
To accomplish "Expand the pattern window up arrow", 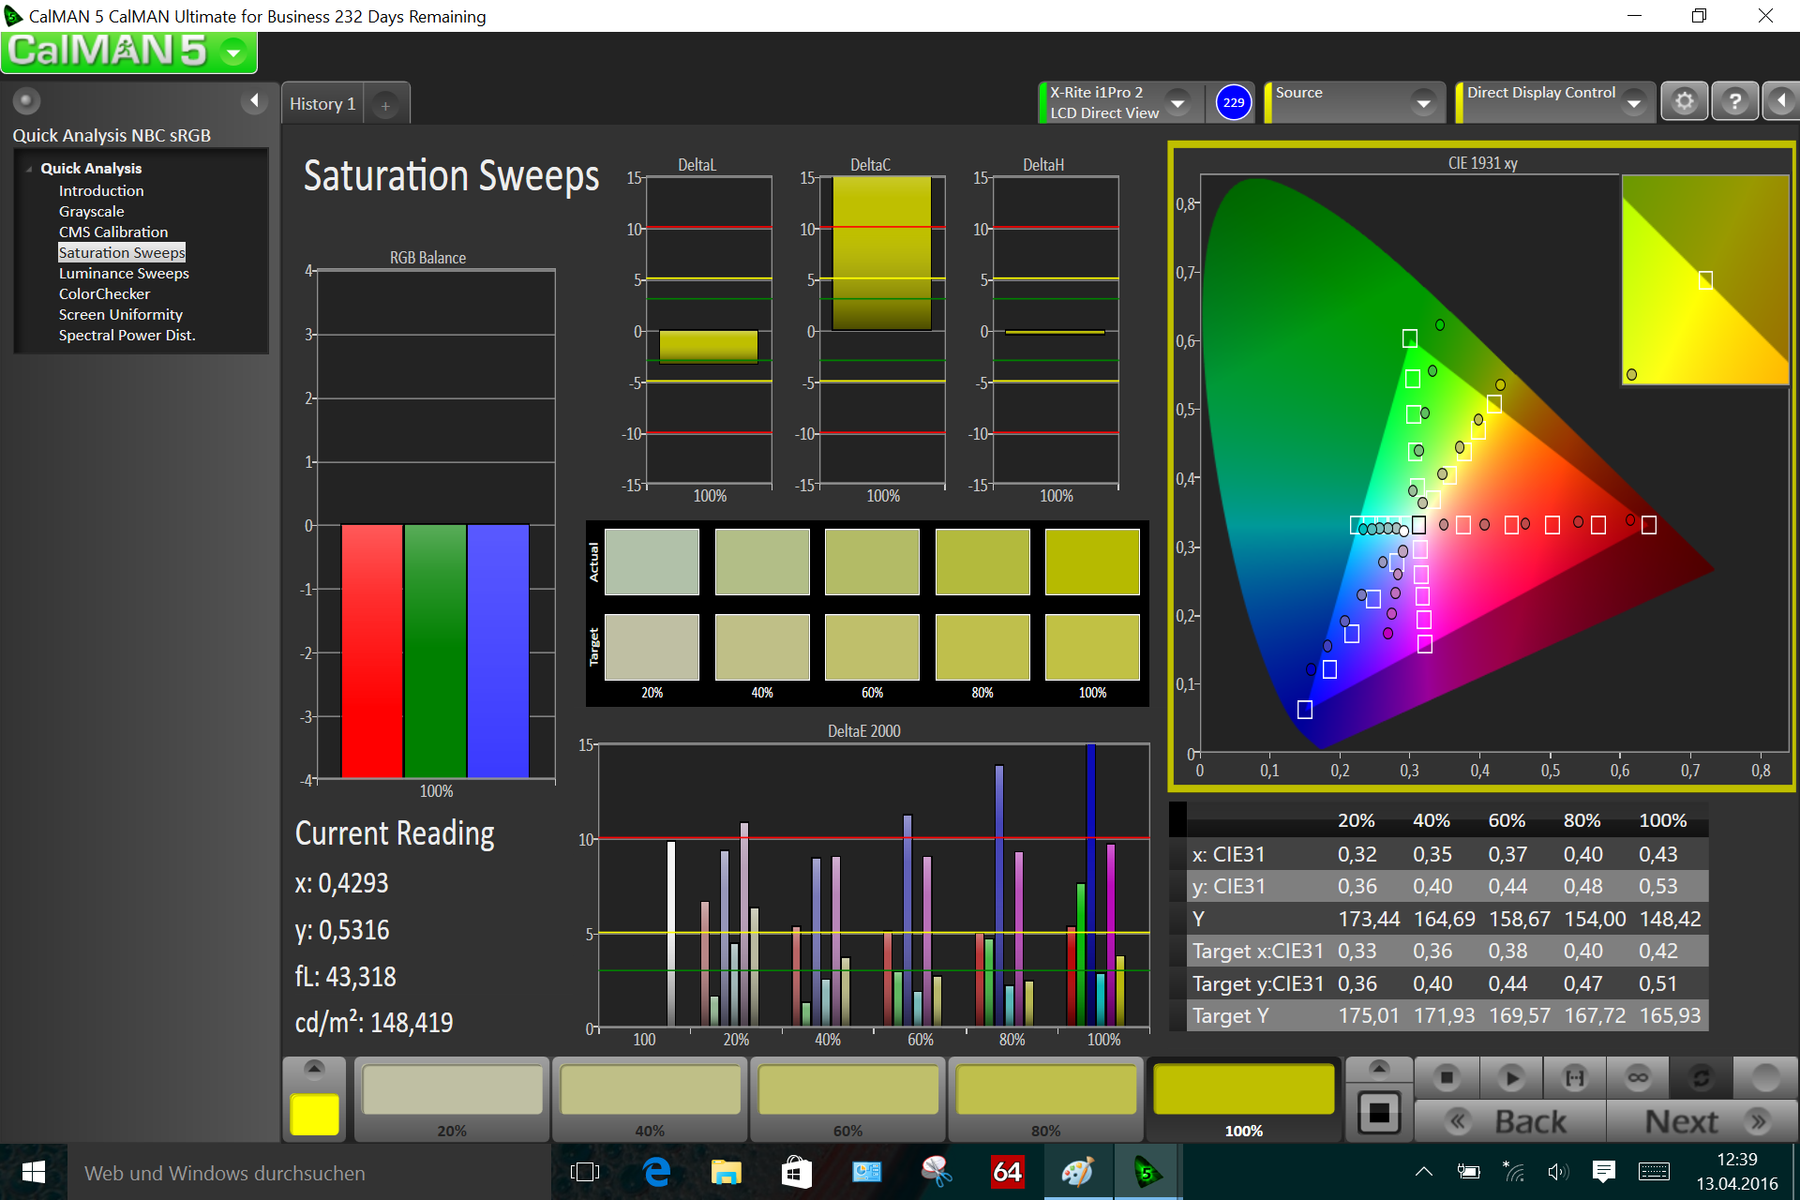I will tap(1379, 1068).
